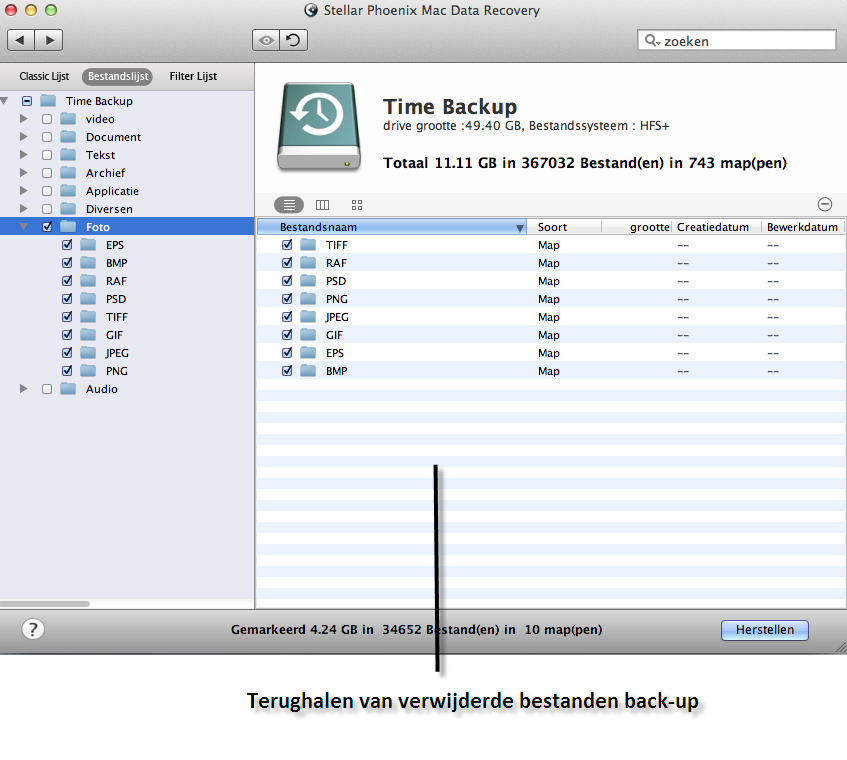Click the BMP folder icon in table
This screenshot has height=760, width=847.
pyautogui.click(x=308, y=371)
